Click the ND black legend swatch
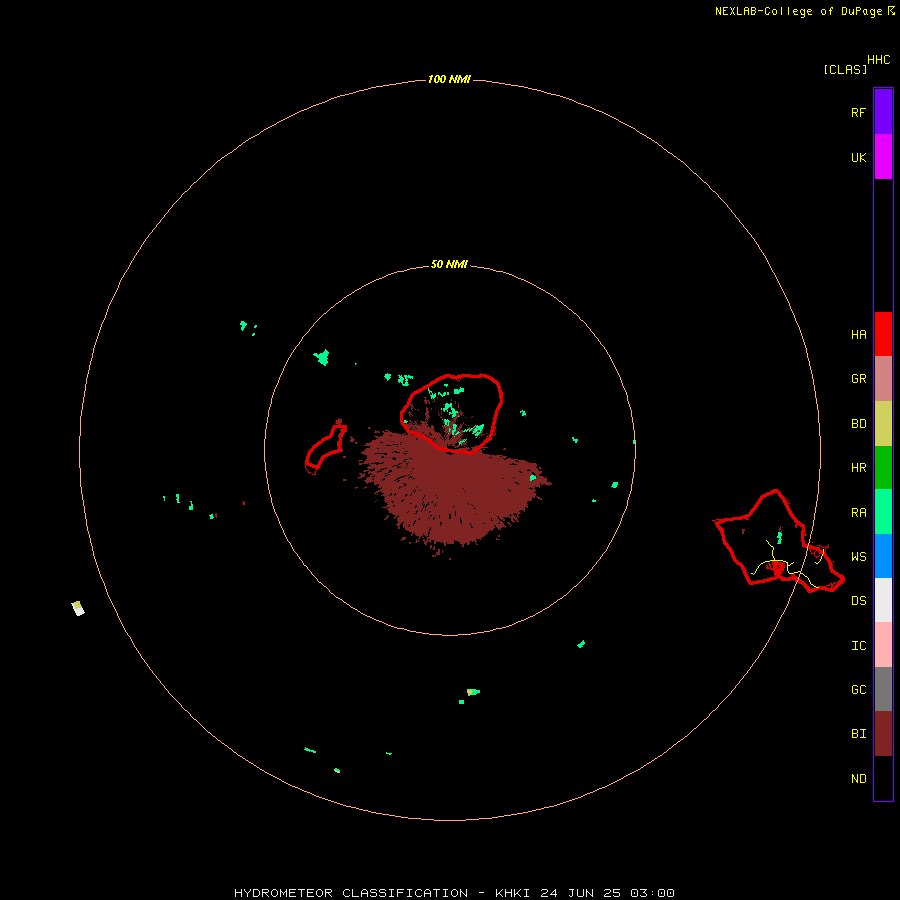Viewport: 900px width, 900px height. pyautogui.click(x=883, y=778)
